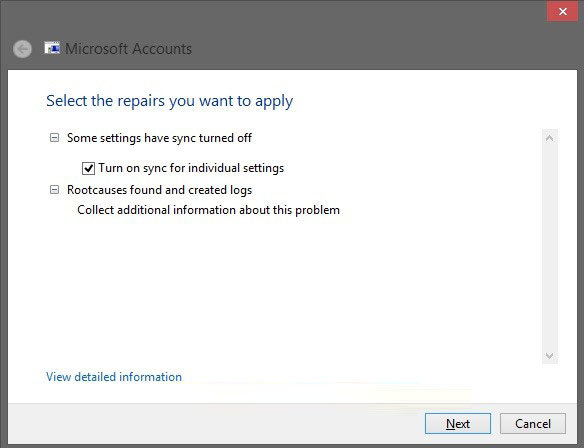
Task: Click the scrollbar down arrow
Action: point(550,356)
